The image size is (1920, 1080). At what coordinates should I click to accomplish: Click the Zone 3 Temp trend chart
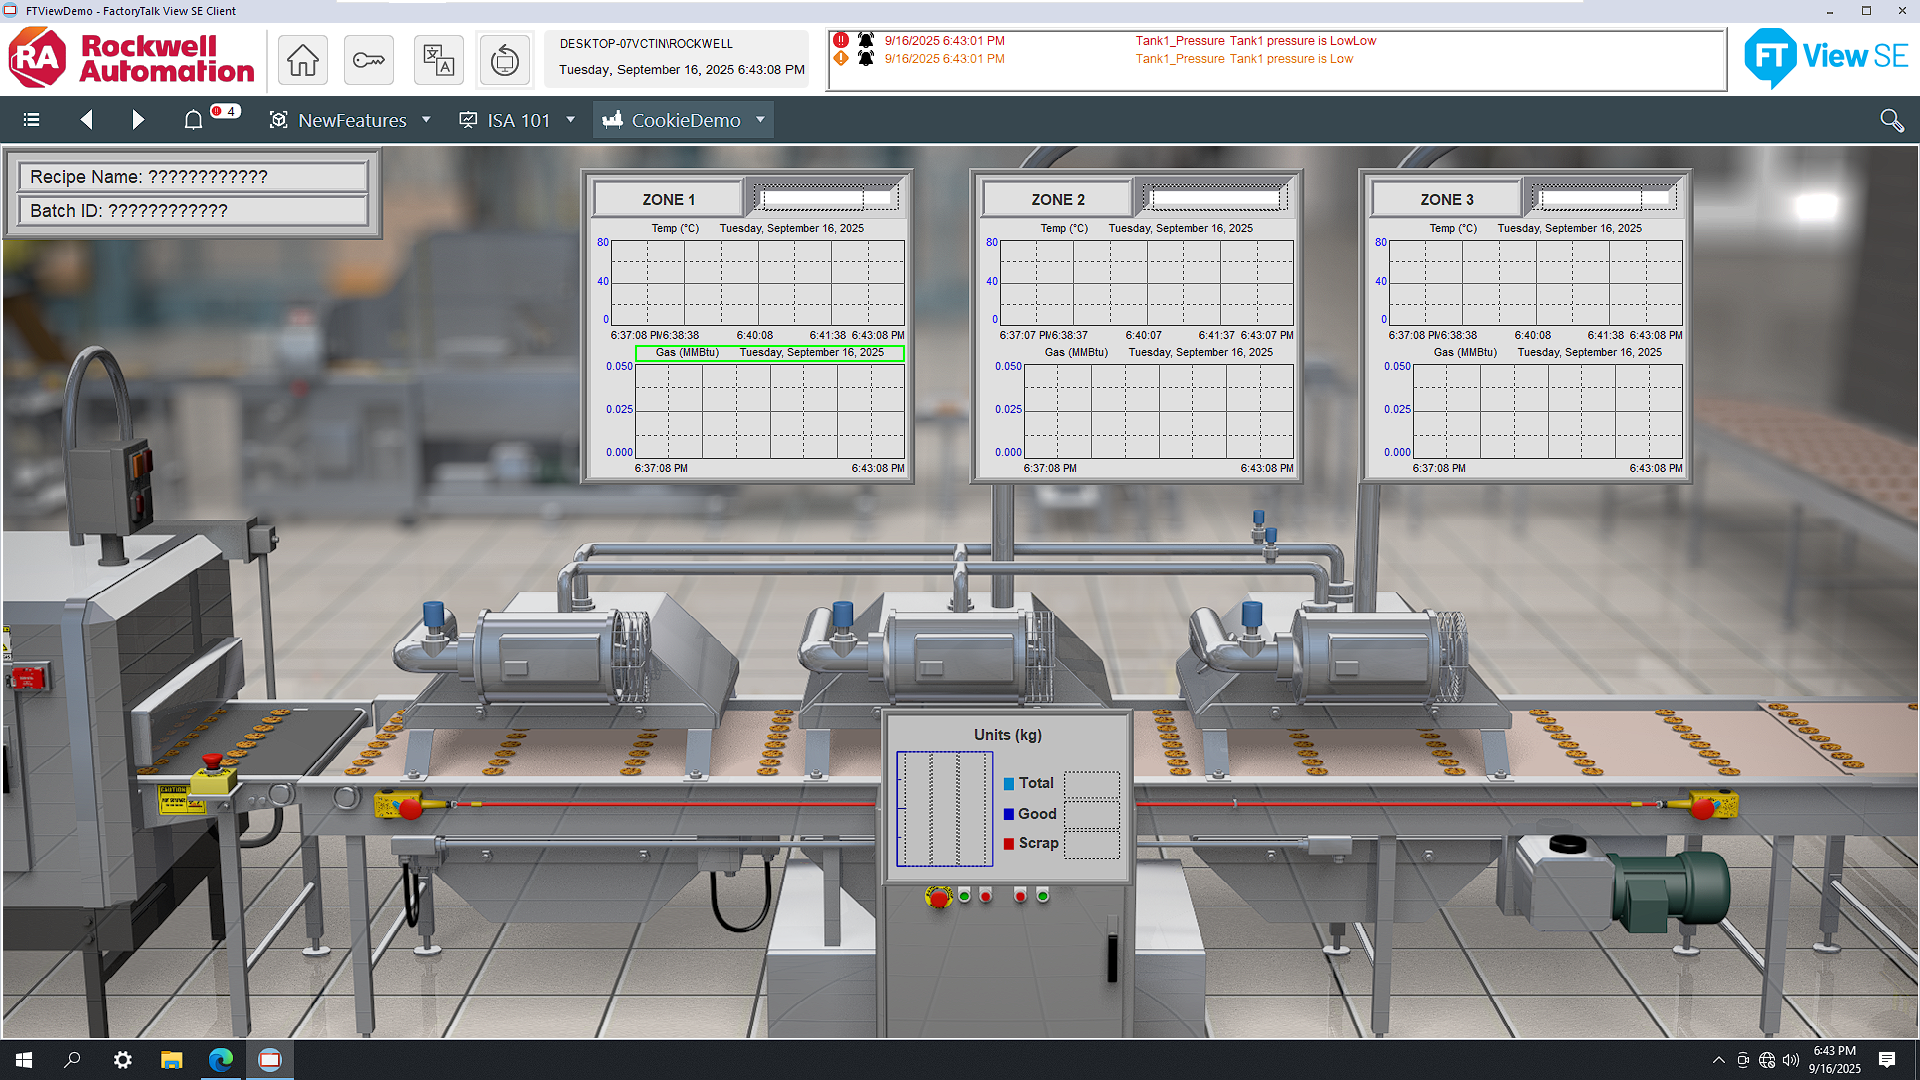point(1535,283)
